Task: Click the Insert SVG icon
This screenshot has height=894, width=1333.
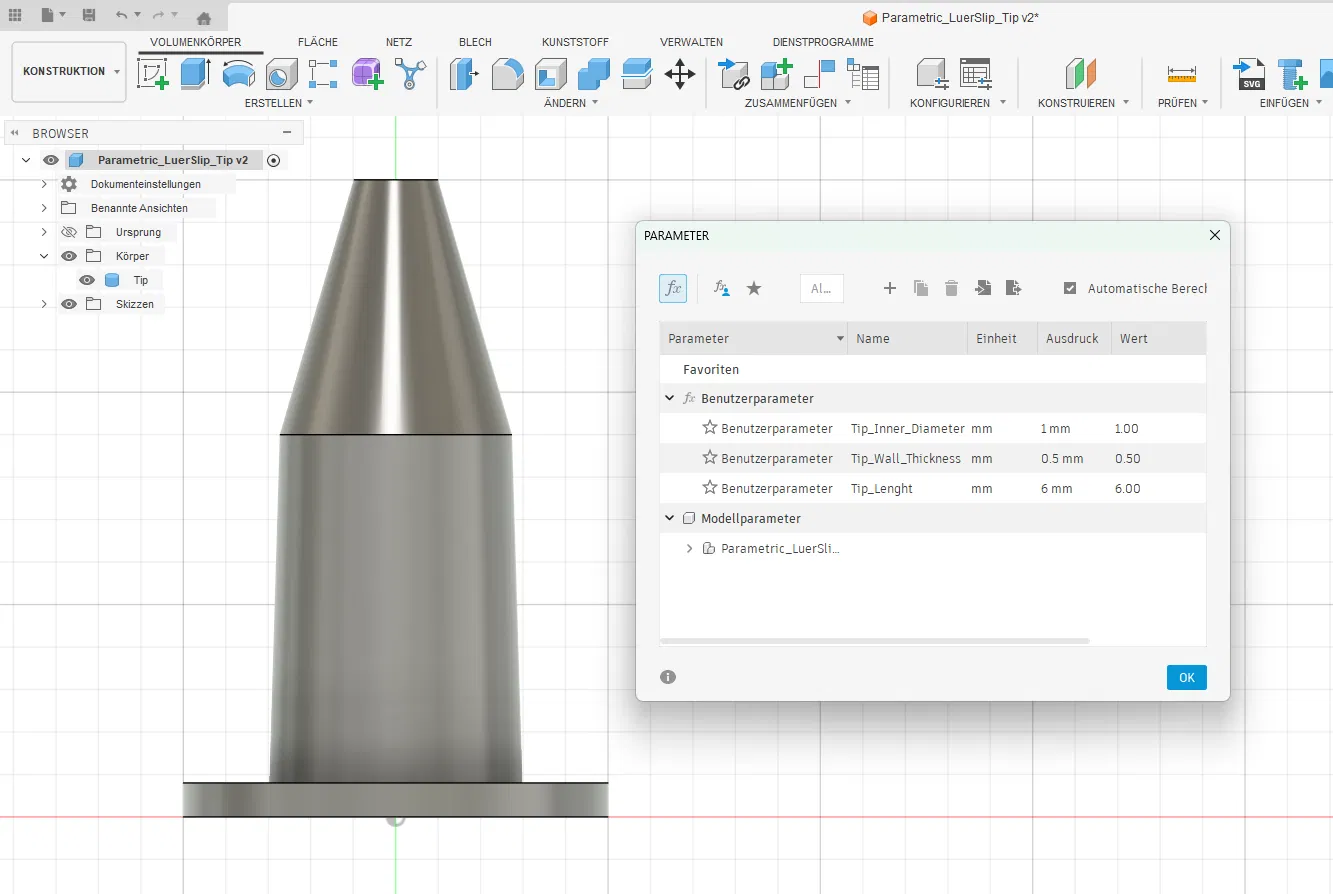Action: (1250, 74)
